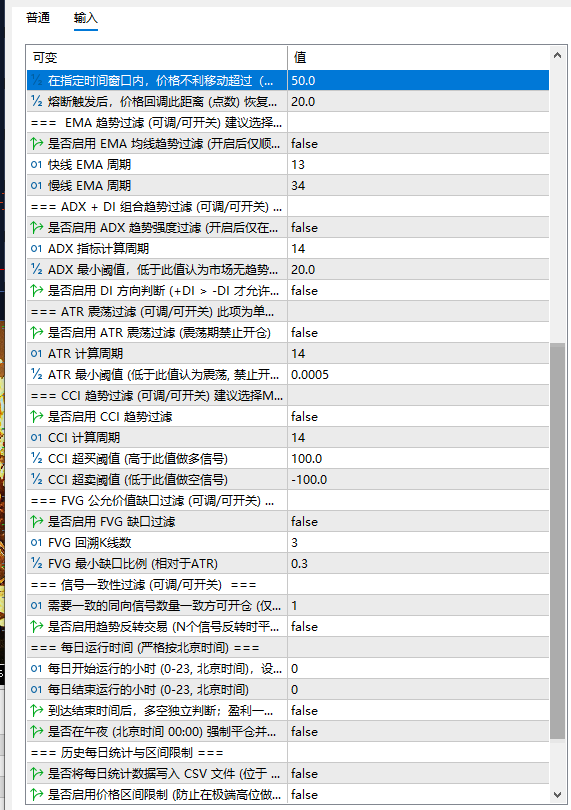Image resolution: width=571 pixels, height=810 pixels.
Task: Select the 每日运行时间 section header row
Action: click(x=288, y=647)
